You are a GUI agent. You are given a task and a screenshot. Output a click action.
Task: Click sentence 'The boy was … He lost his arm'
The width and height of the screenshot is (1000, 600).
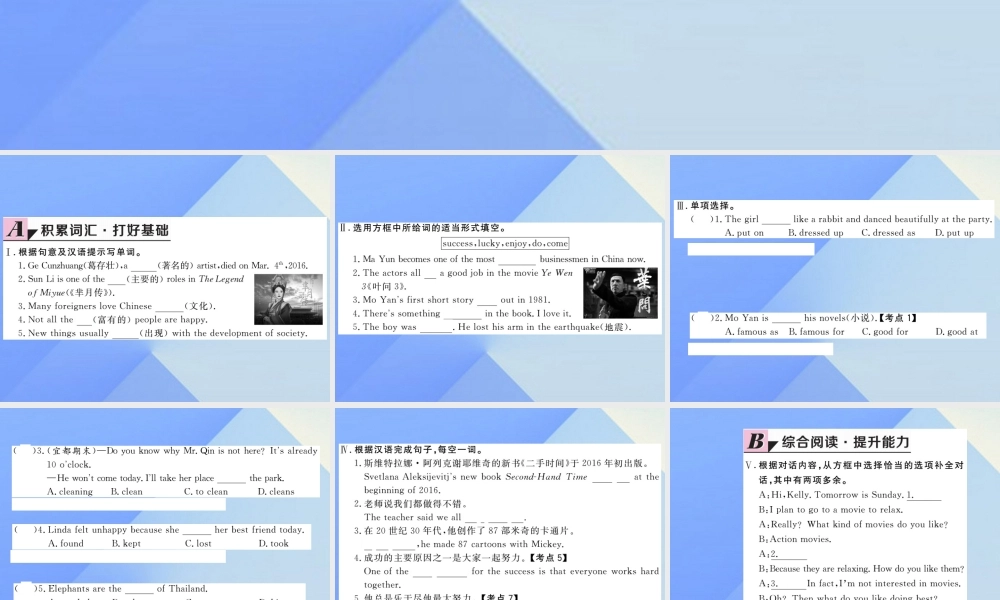tap(492, 326)
